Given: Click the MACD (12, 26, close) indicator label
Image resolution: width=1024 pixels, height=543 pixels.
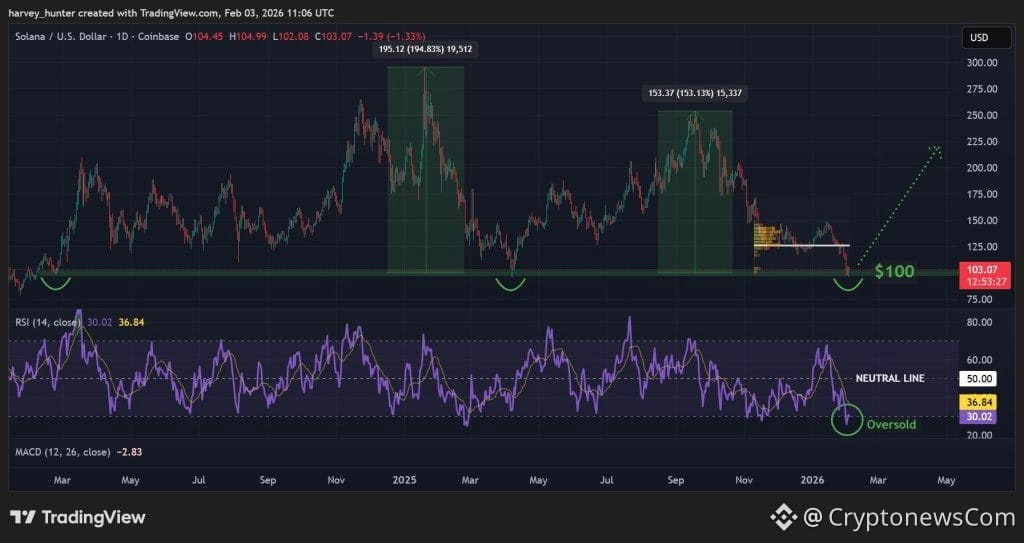Looking at the screenshot, I should pyautogui.click(x=63, y=452).
